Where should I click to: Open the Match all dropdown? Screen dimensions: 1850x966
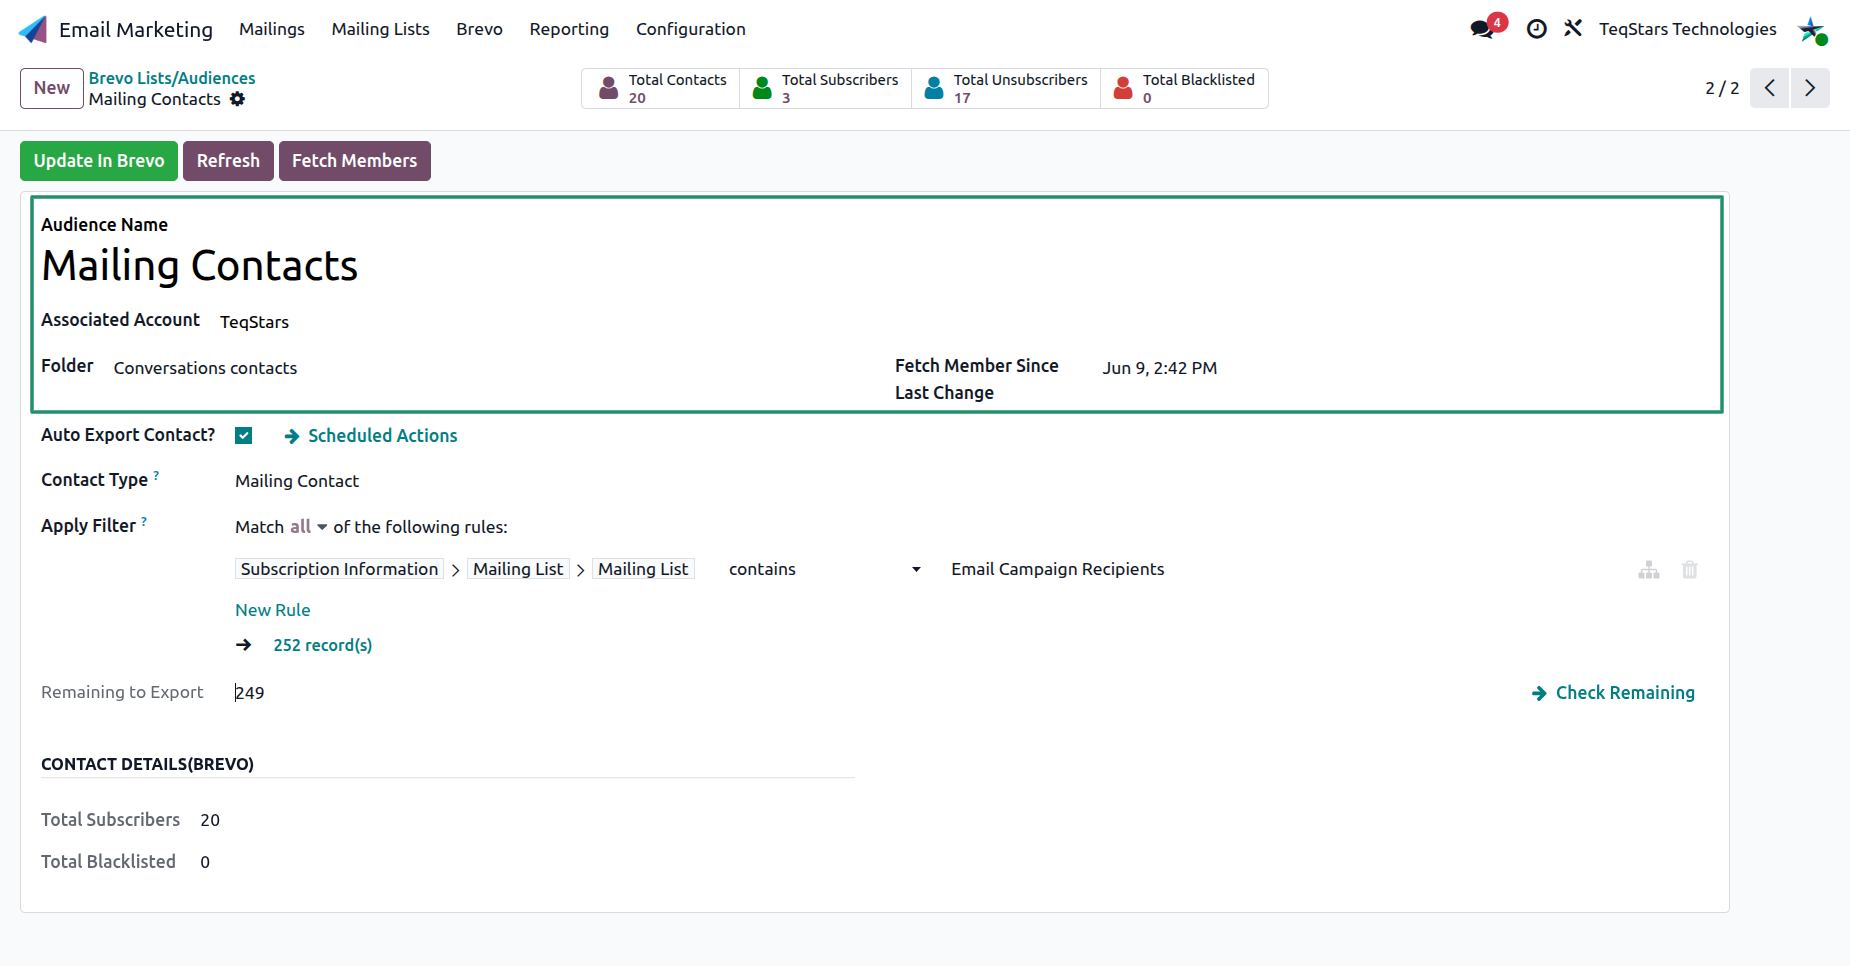click(x=309, y=527)
